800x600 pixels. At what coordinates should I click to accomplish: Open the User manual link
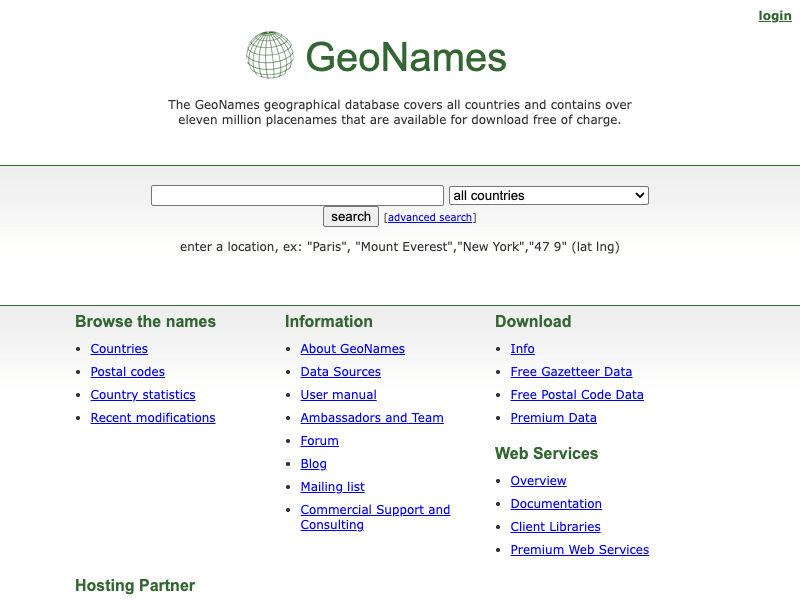pyautogui.click(x=339, y=394)
